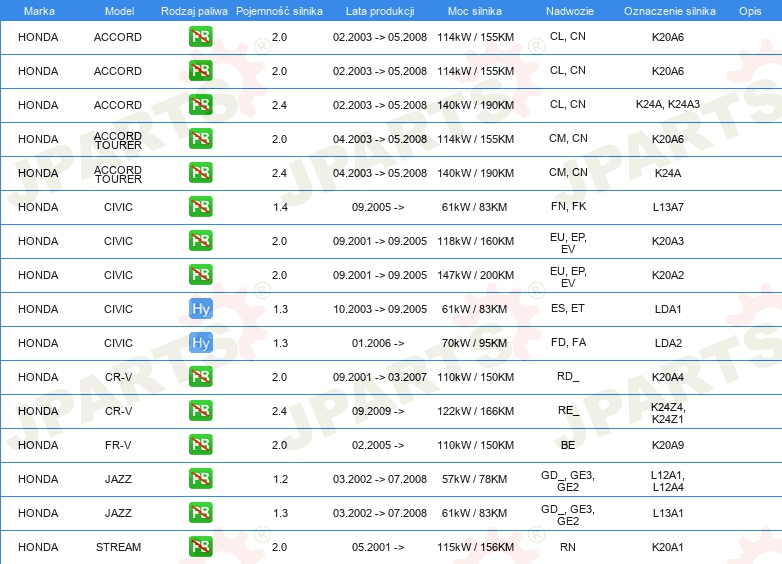Click the Lata produkcji column header
Image resolution: width=782 pixels, height=564 pixels.
pyautogui.click(x=380, y=11)
